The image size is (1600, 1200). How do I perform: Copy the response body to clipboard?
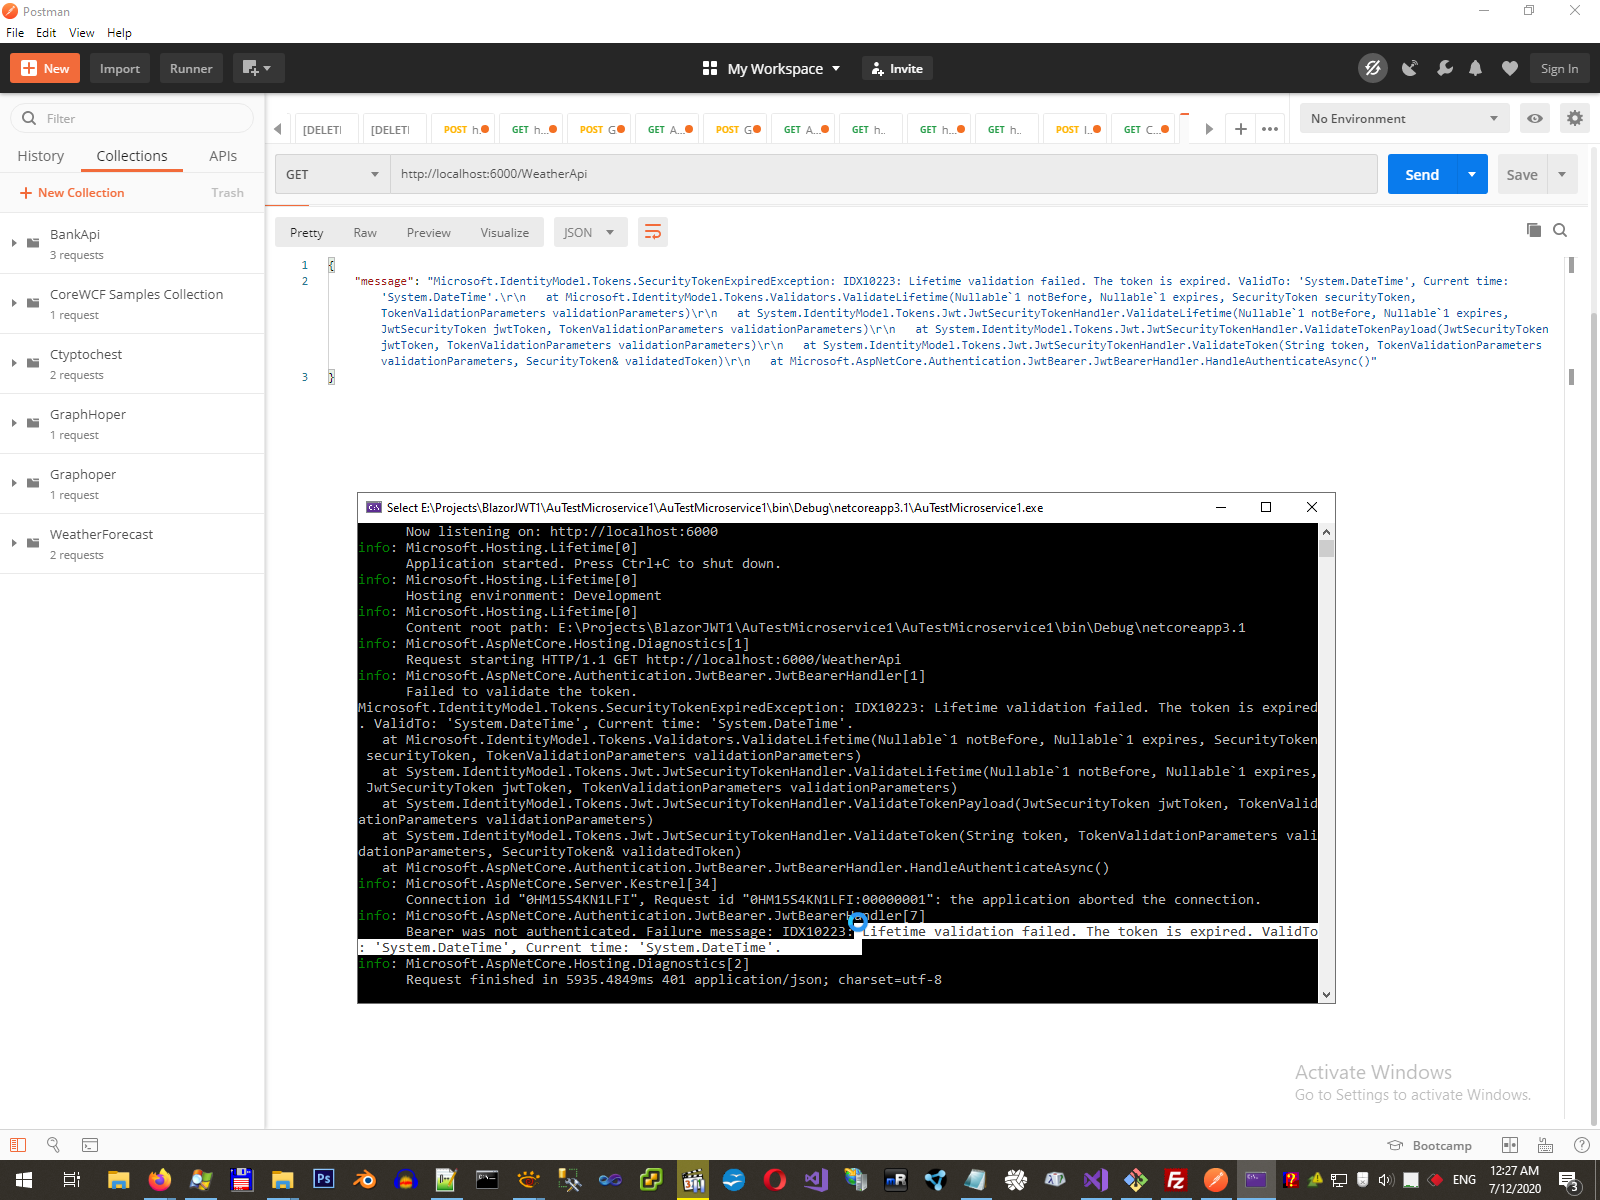coord(1534,230)
